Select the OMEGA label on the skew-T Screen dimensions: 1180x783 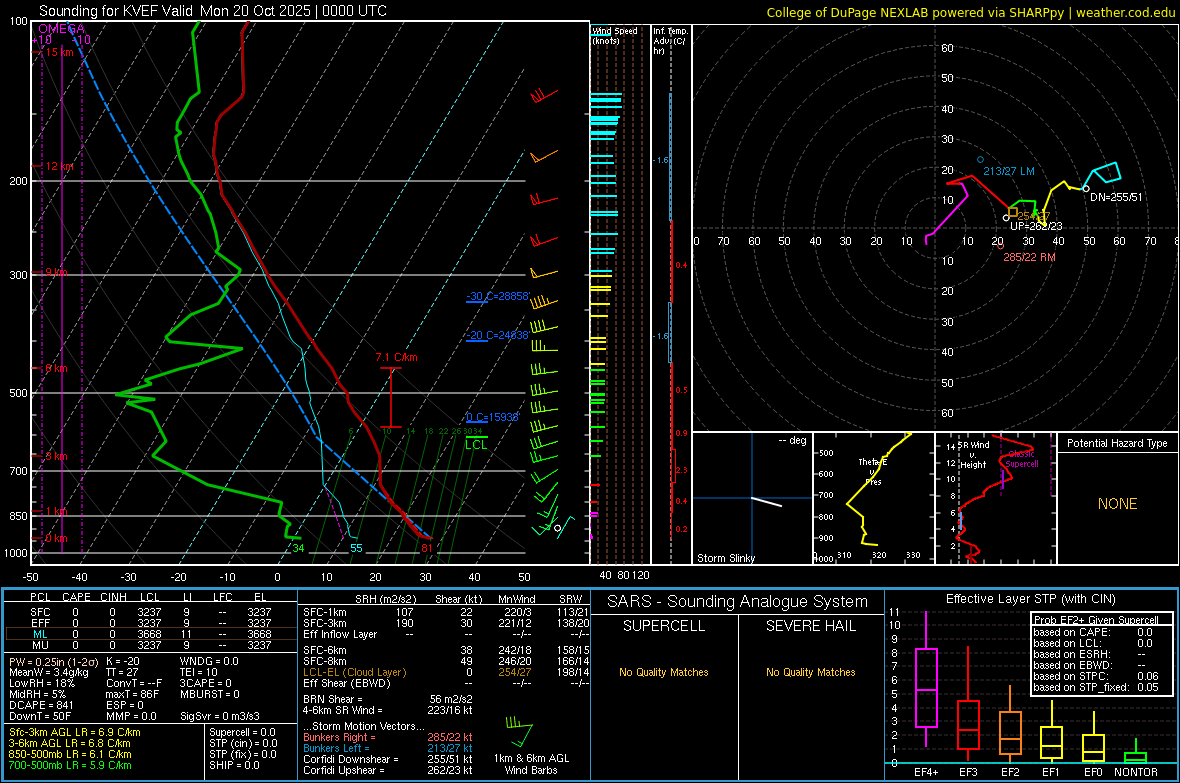(x=61, y=29)
